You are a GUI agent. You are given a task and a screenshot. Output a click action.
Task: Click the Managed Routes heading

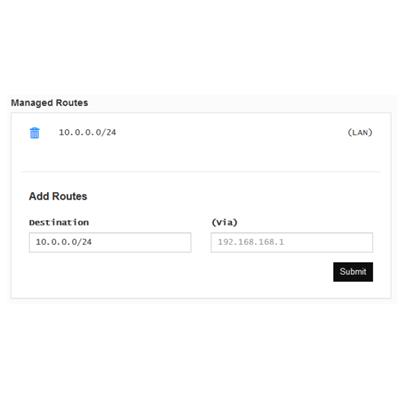pyautogui.click(x=49, y=103)
